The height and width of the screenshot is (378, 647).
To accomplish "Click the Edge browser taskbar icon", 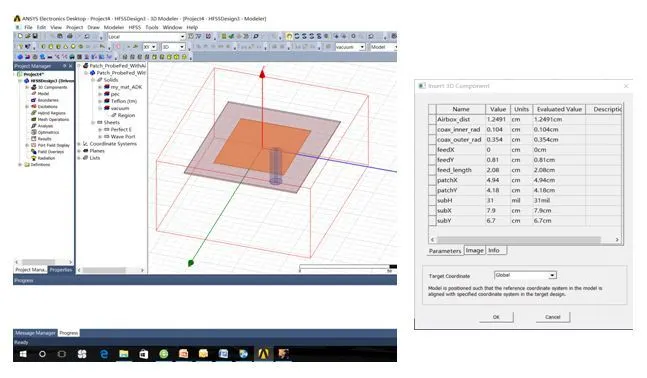I will coord(104,354).
